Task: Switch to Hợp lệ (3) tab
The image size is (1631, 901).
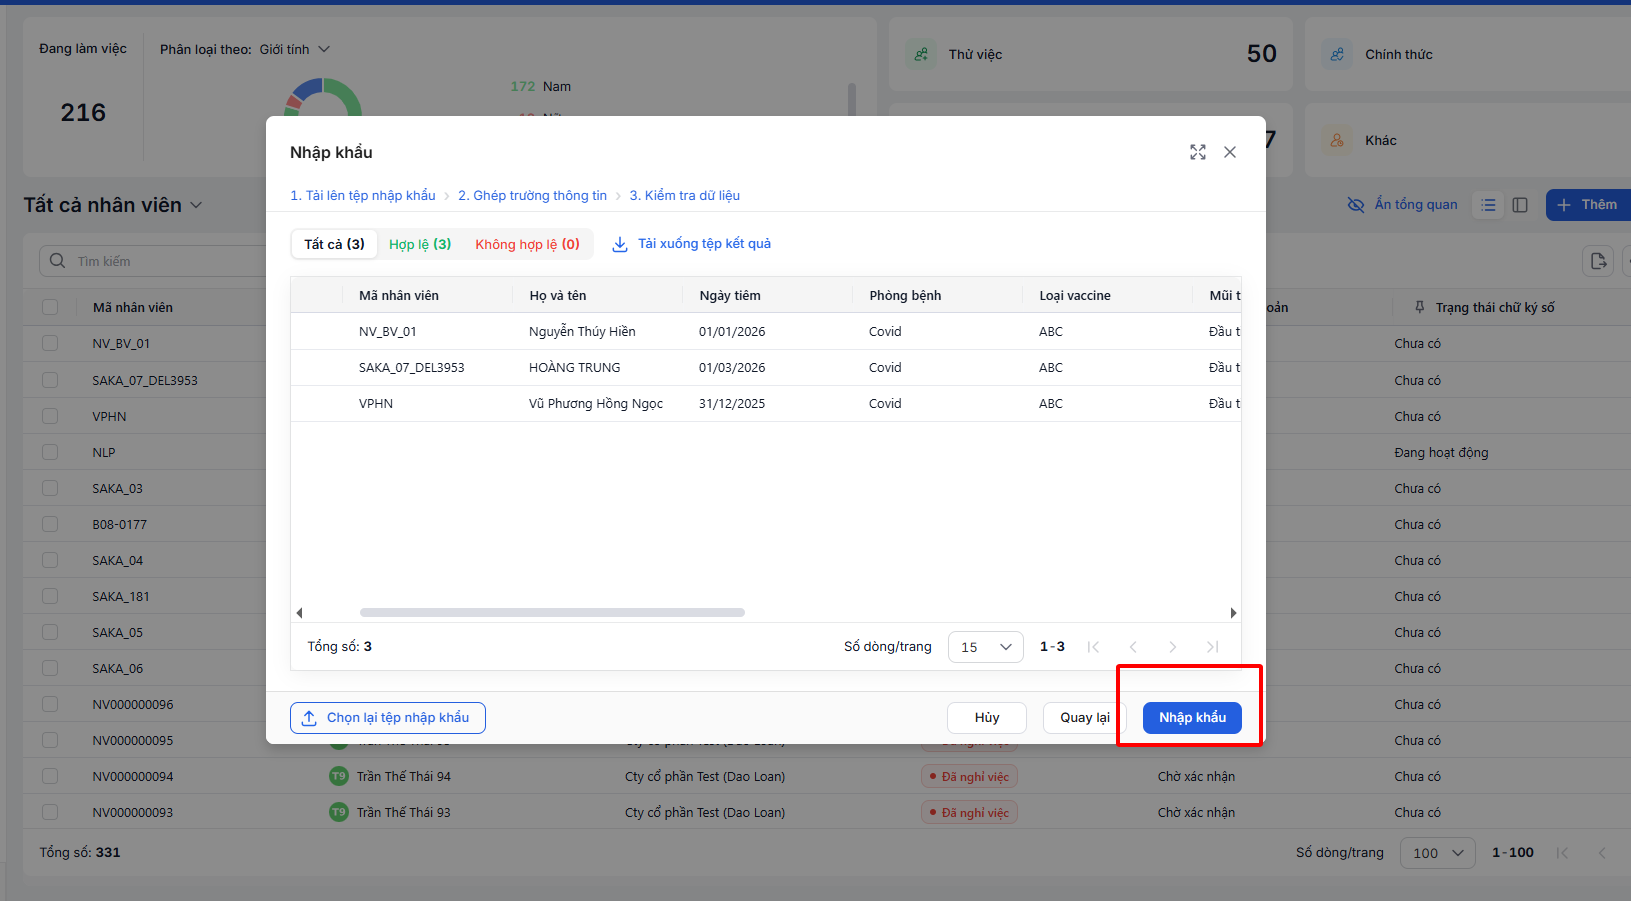Action: click(x=420, y=244)
